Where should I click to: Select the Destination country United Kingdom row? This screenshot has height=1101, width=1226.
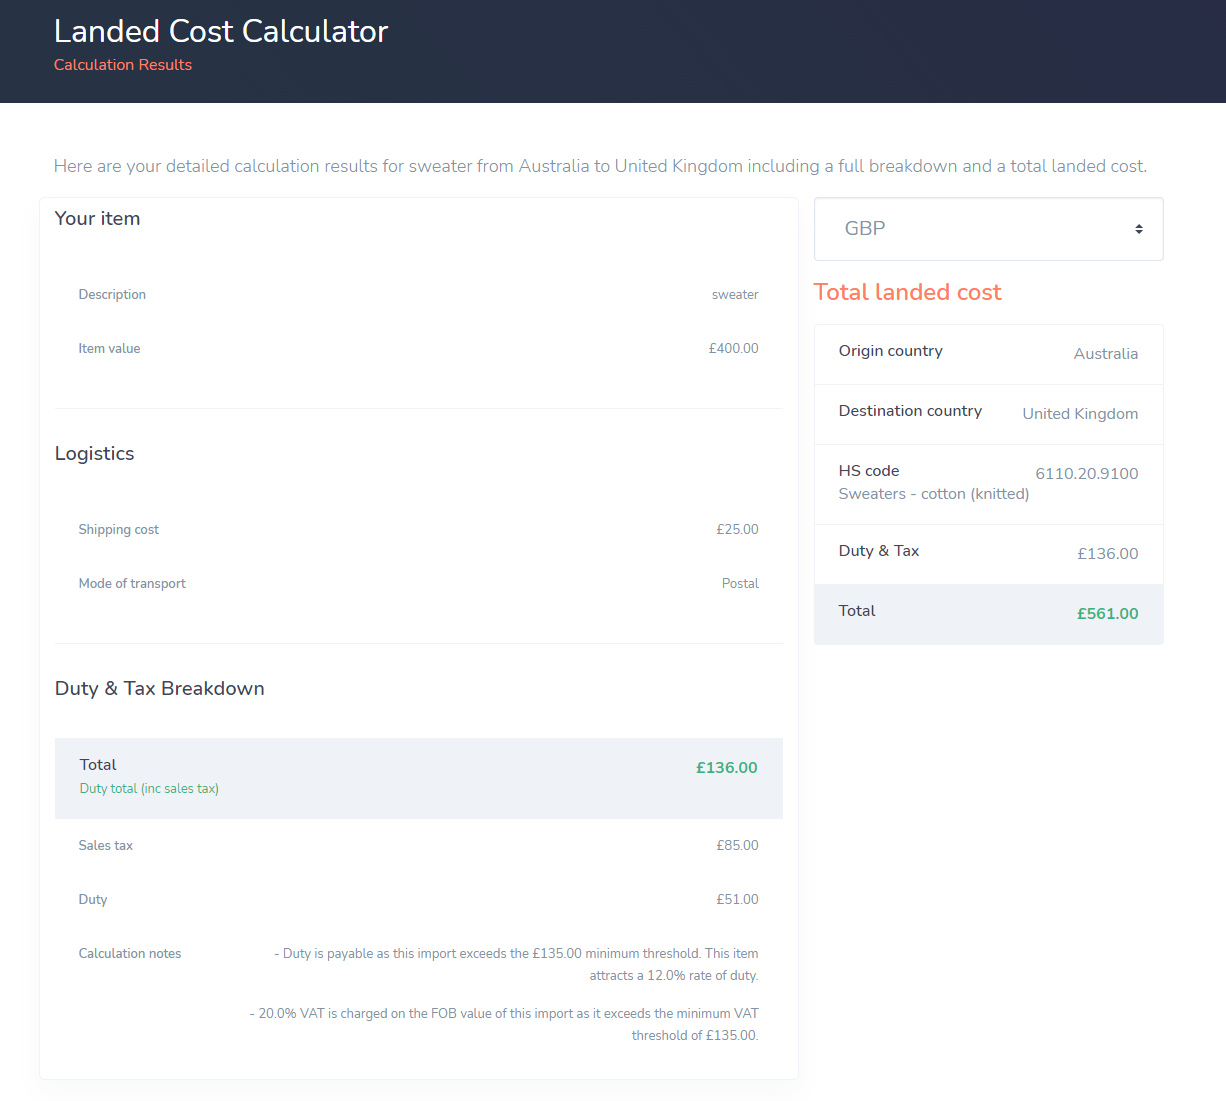click(988, 413)
